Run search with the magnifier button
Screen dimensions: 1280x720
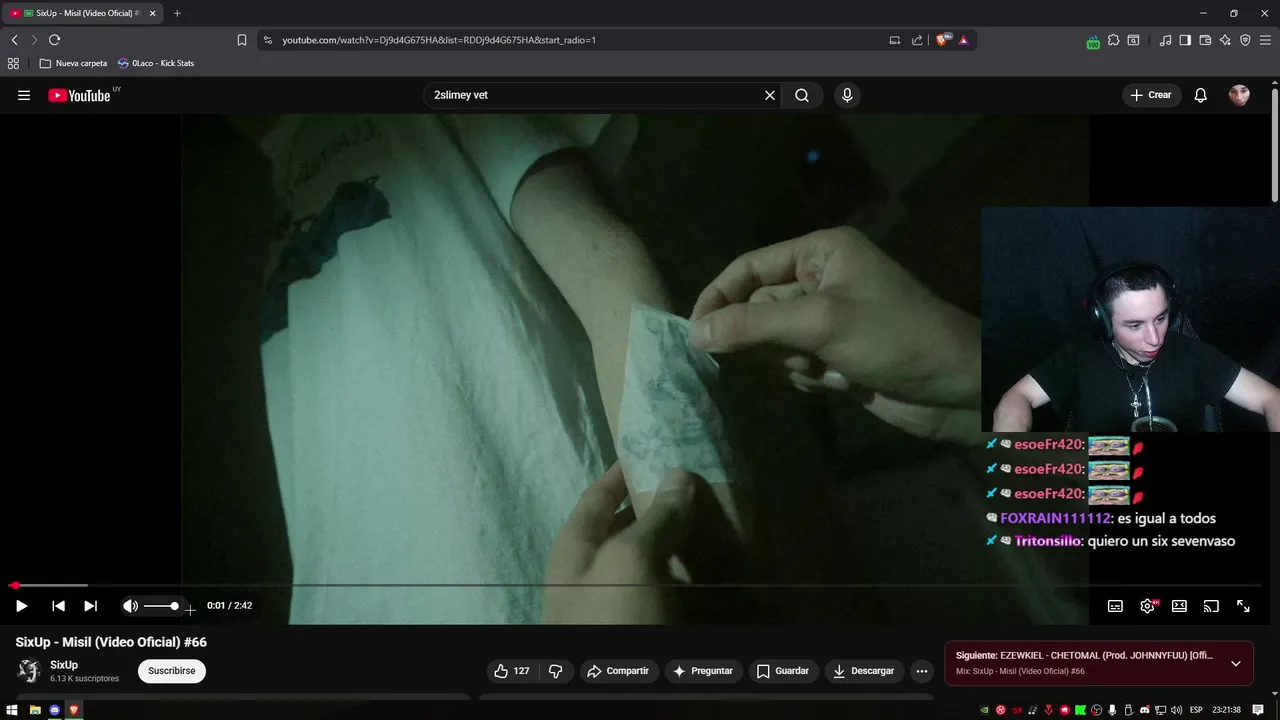802,95
